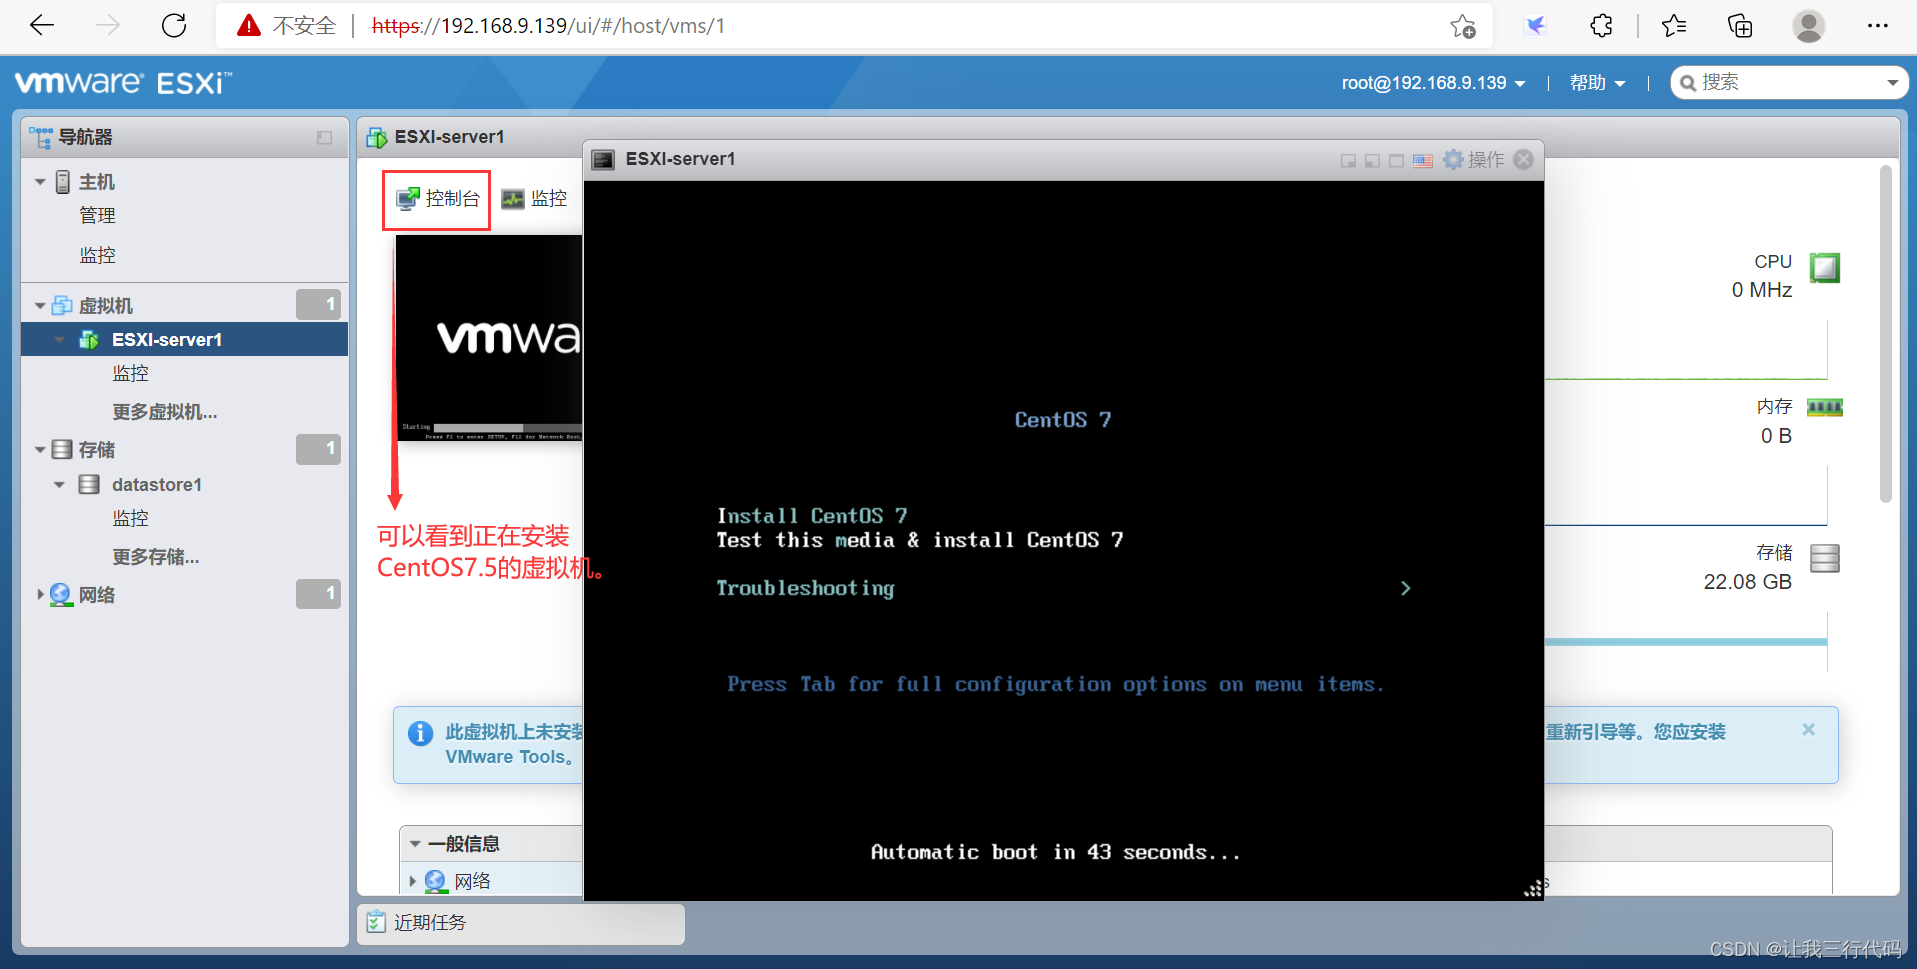Viewport: 1917px width, 969px height.
Task: Click the VMware ESXi logo
Action: pyautogui.click(x=123, y=83)
